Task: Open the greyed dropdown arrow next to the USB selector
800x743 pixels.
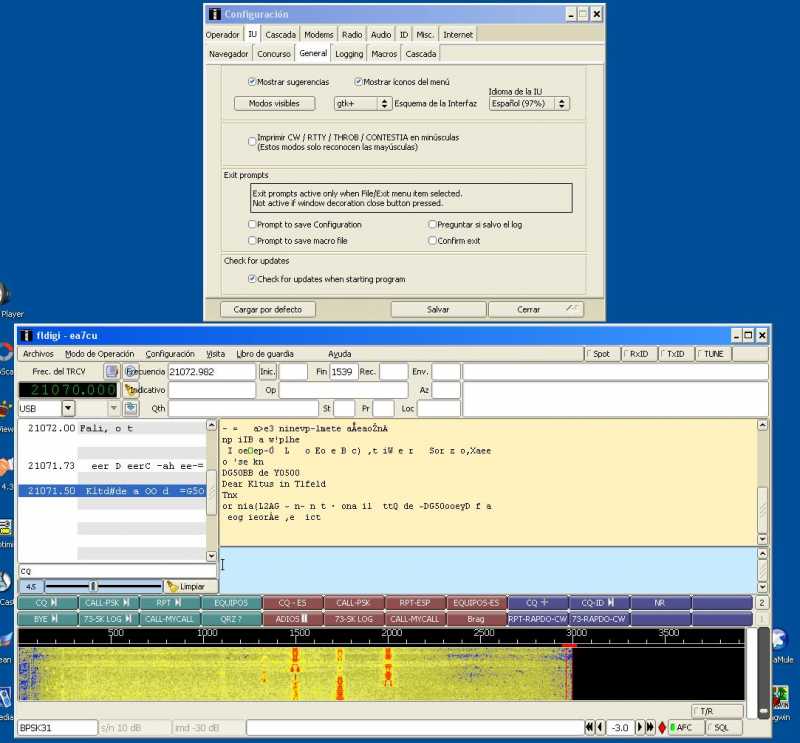Action: tap(114, 408)
